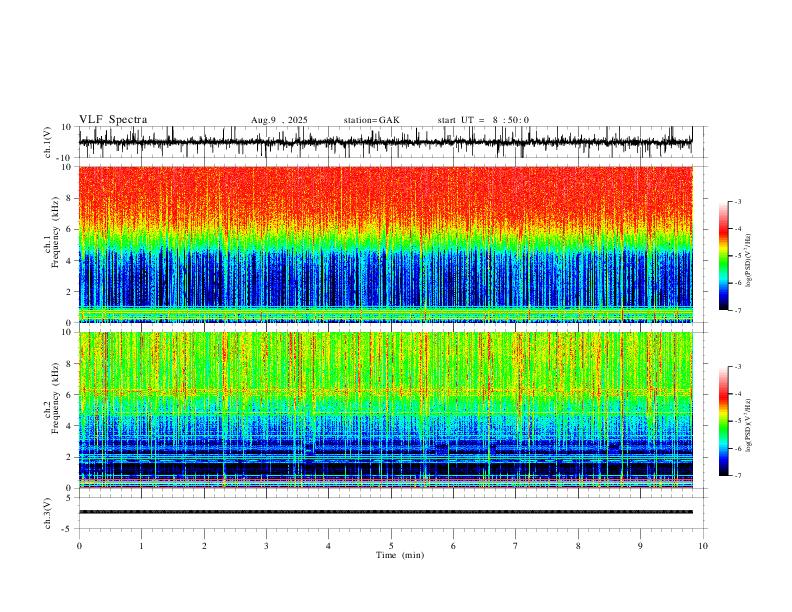
Task: Click the "0" tick on the time axis
Action: pos(79,546)
